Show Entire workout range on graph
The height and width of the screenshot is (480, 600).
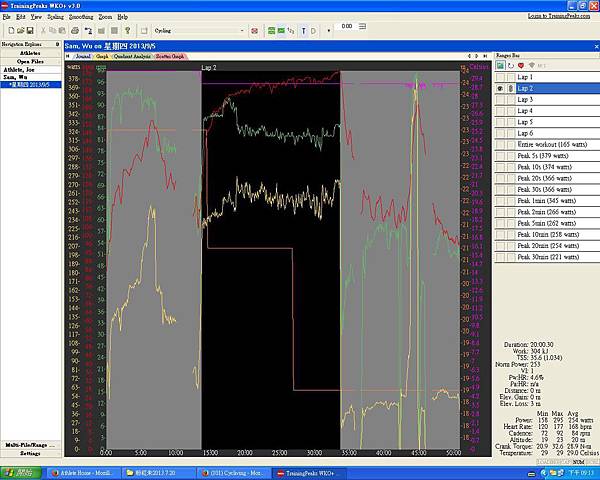(500, 145)
